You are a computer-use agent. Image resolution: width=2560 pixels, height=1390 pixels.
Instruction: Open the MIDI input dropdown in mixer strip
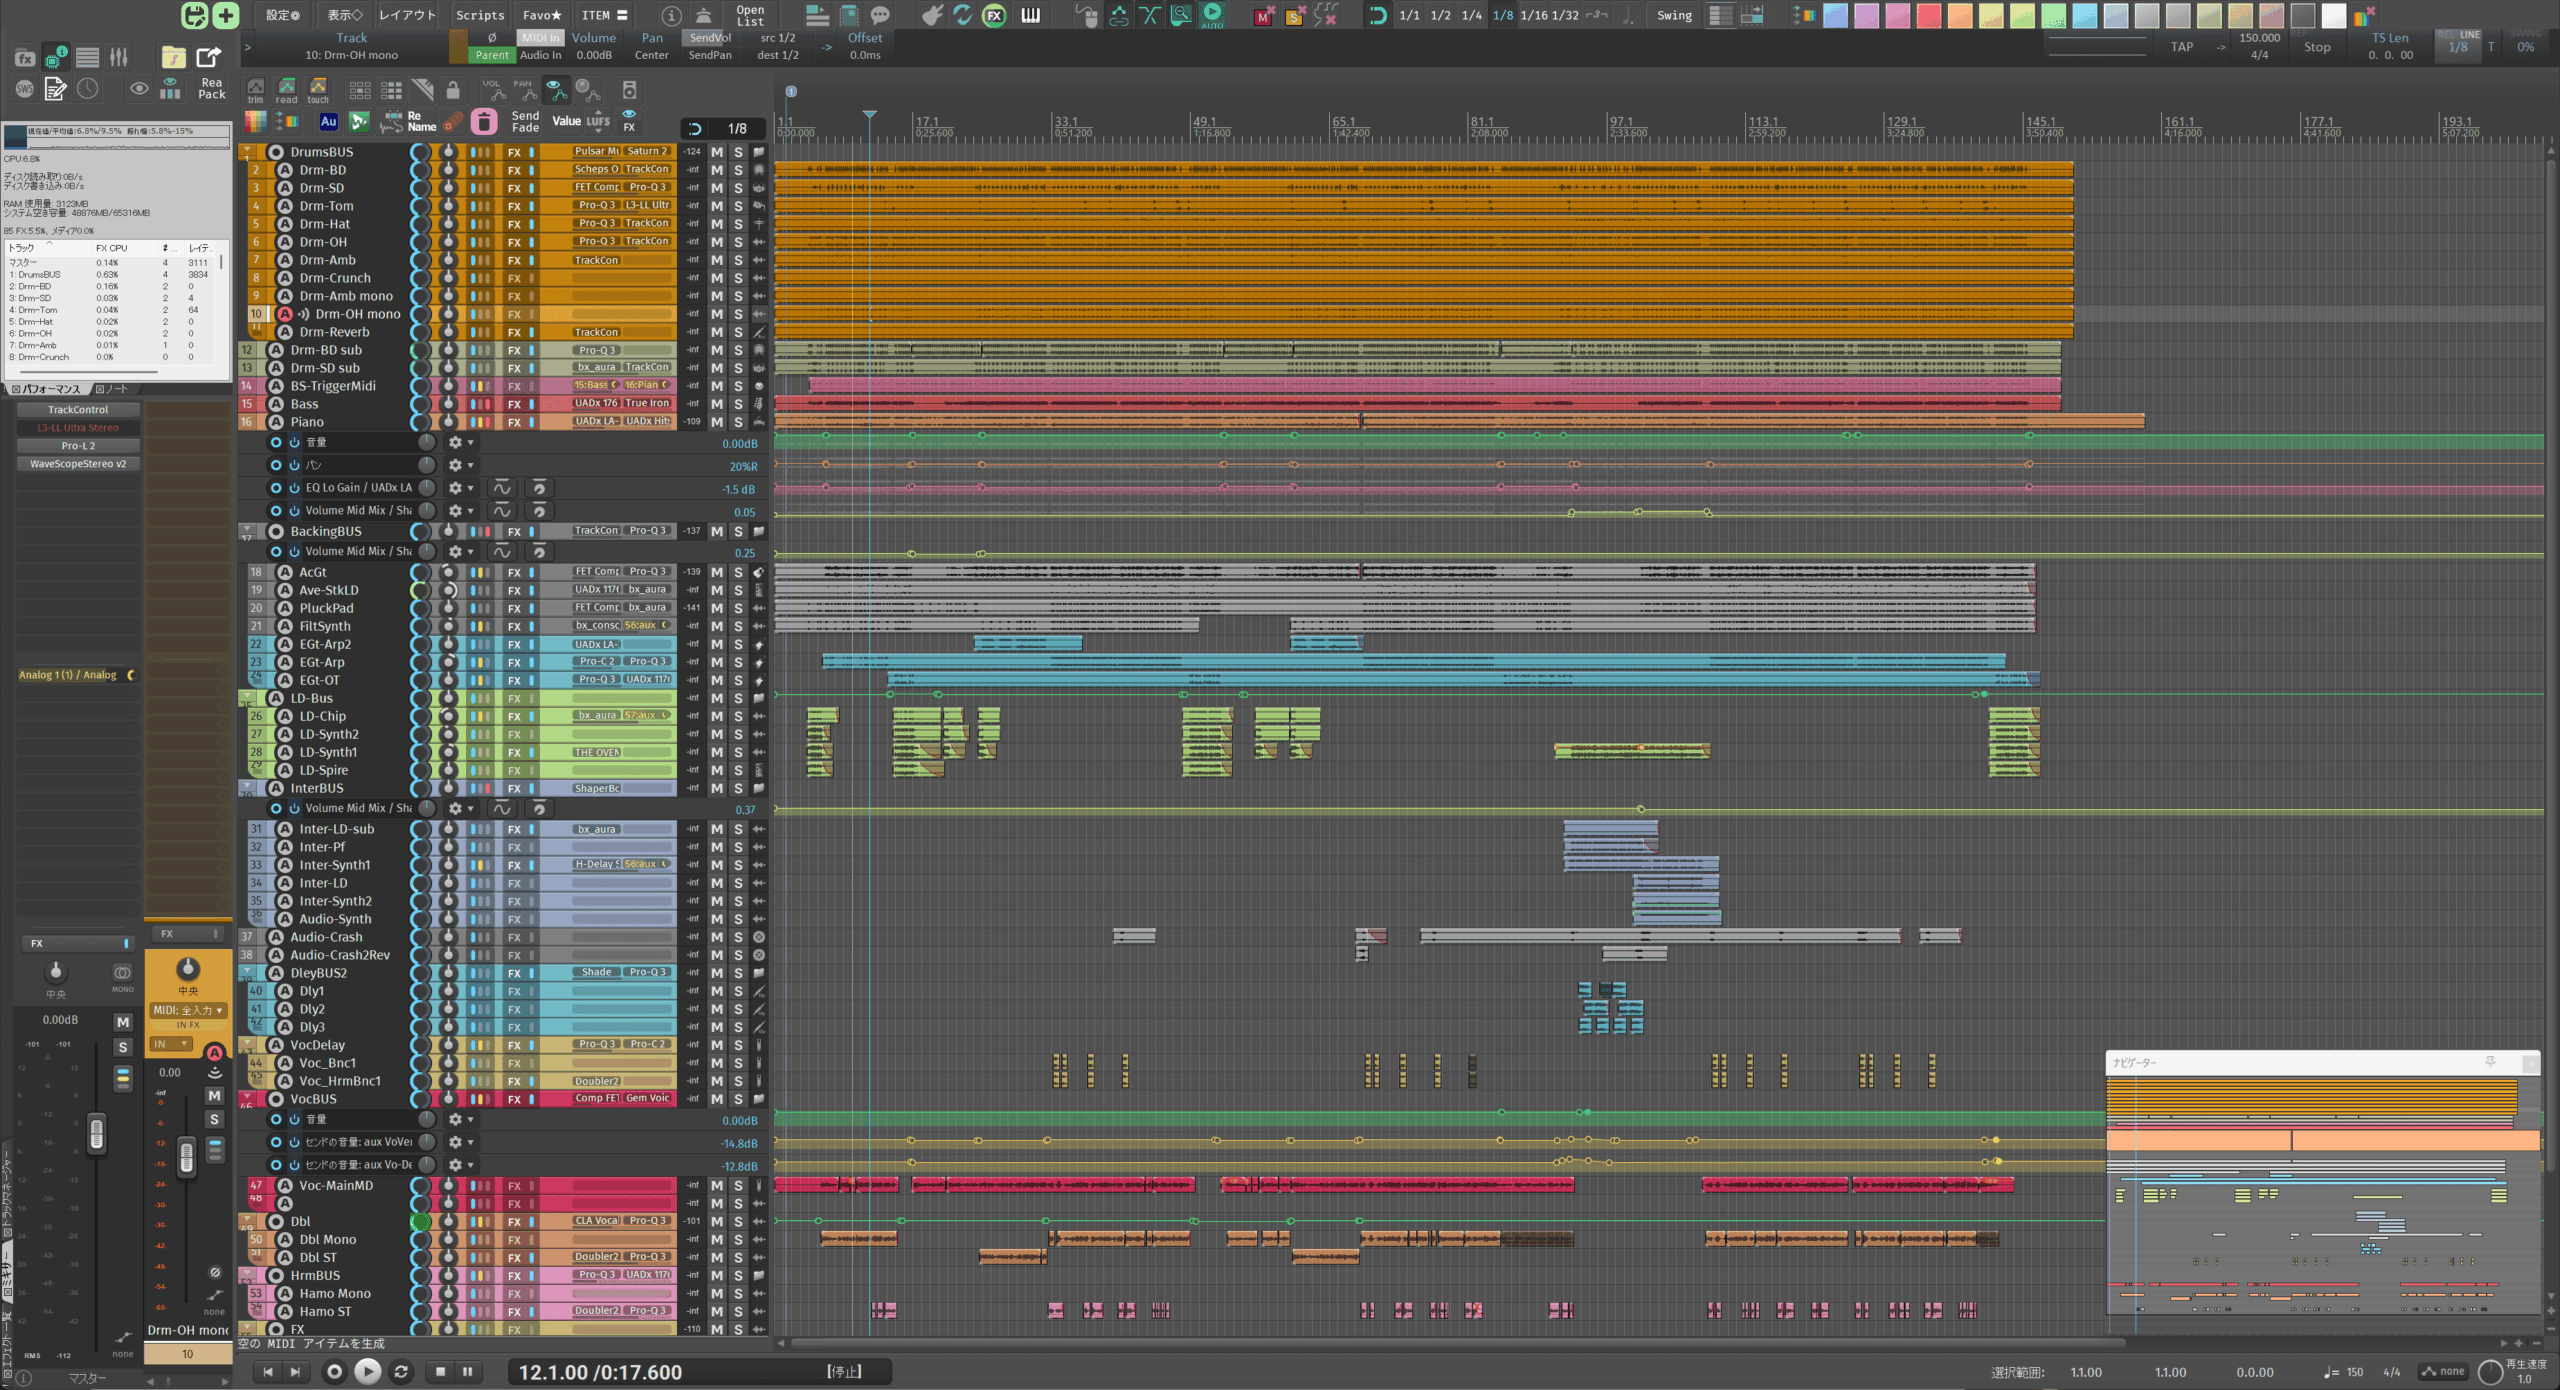click(188, 1010)
